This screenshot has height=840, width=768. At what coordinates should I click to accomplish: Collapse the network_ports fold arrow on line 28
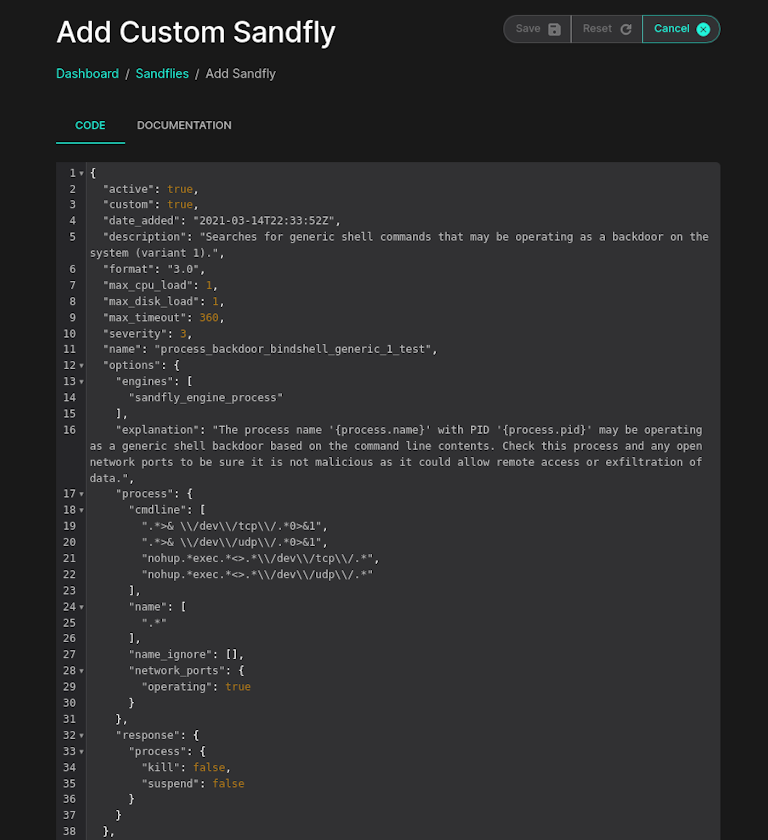coord(81,671)
